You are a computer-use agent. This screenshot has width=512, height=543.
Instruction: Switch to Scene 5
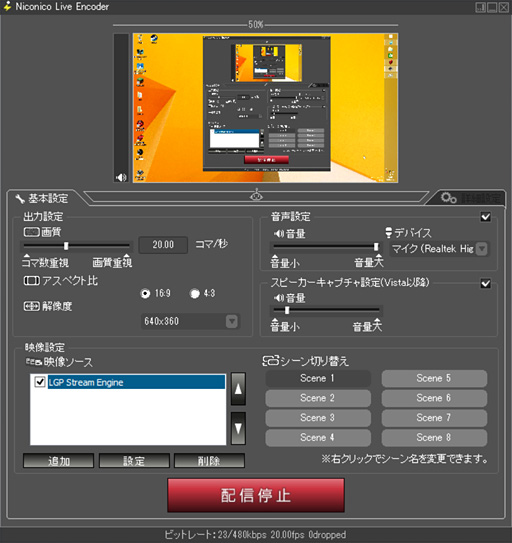coord(434,378)
